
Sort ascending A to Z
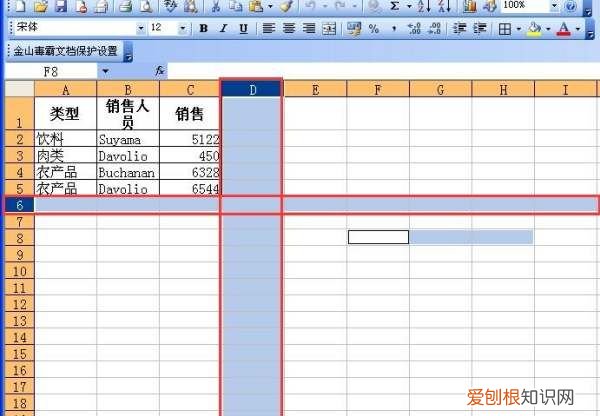point(424,5)
